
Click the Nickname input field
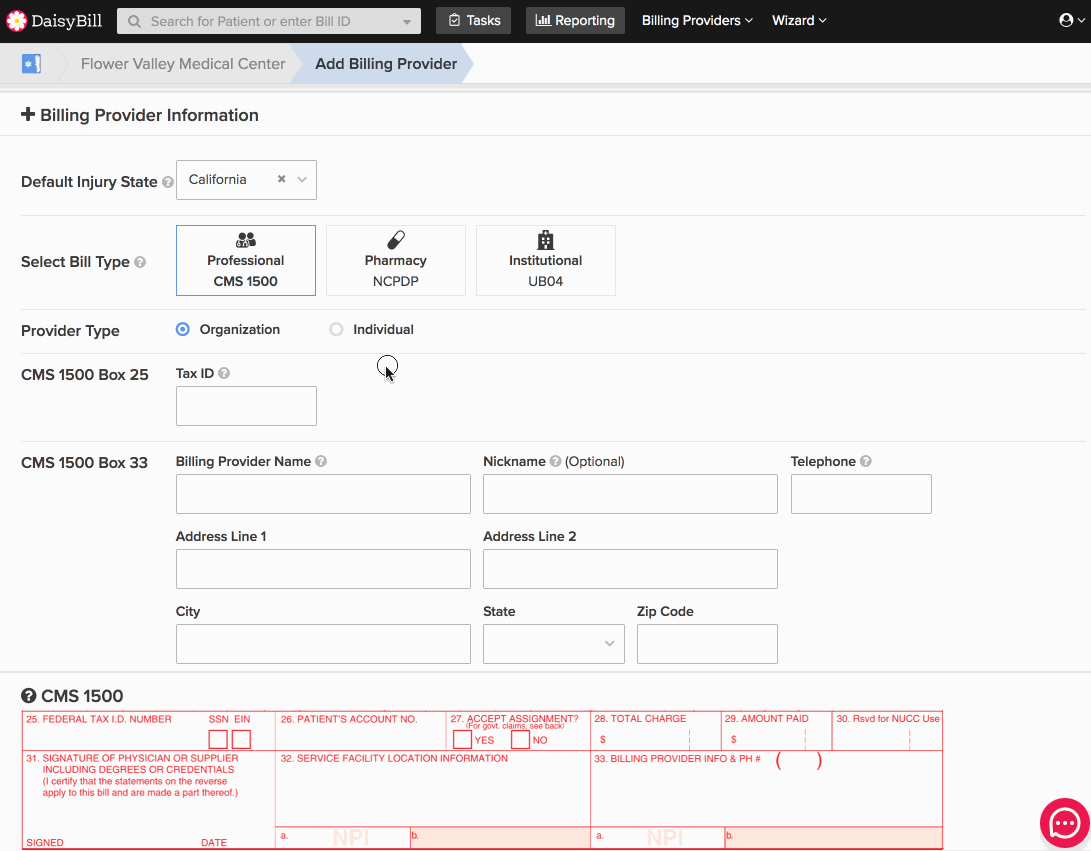(x=630, y=494)
